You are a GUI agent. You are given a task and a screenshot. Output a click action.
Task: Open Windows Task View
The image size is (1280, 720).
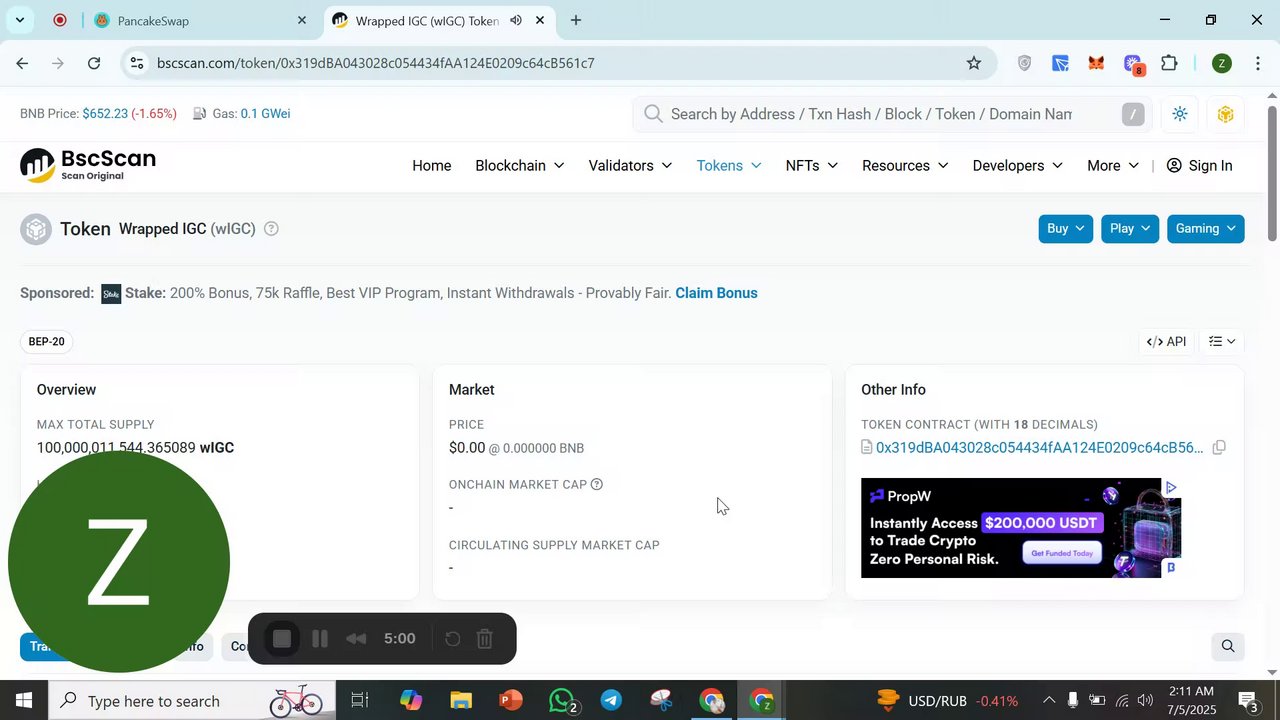[360, 700]
